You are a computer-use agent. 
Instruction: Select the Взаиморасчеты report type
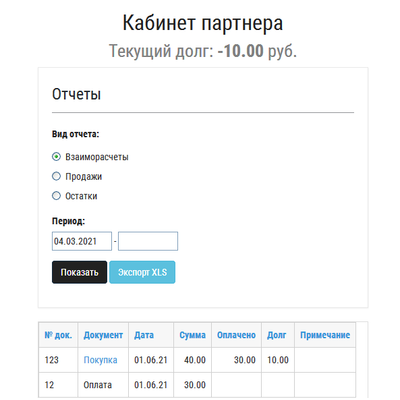(x=56, y=157)
